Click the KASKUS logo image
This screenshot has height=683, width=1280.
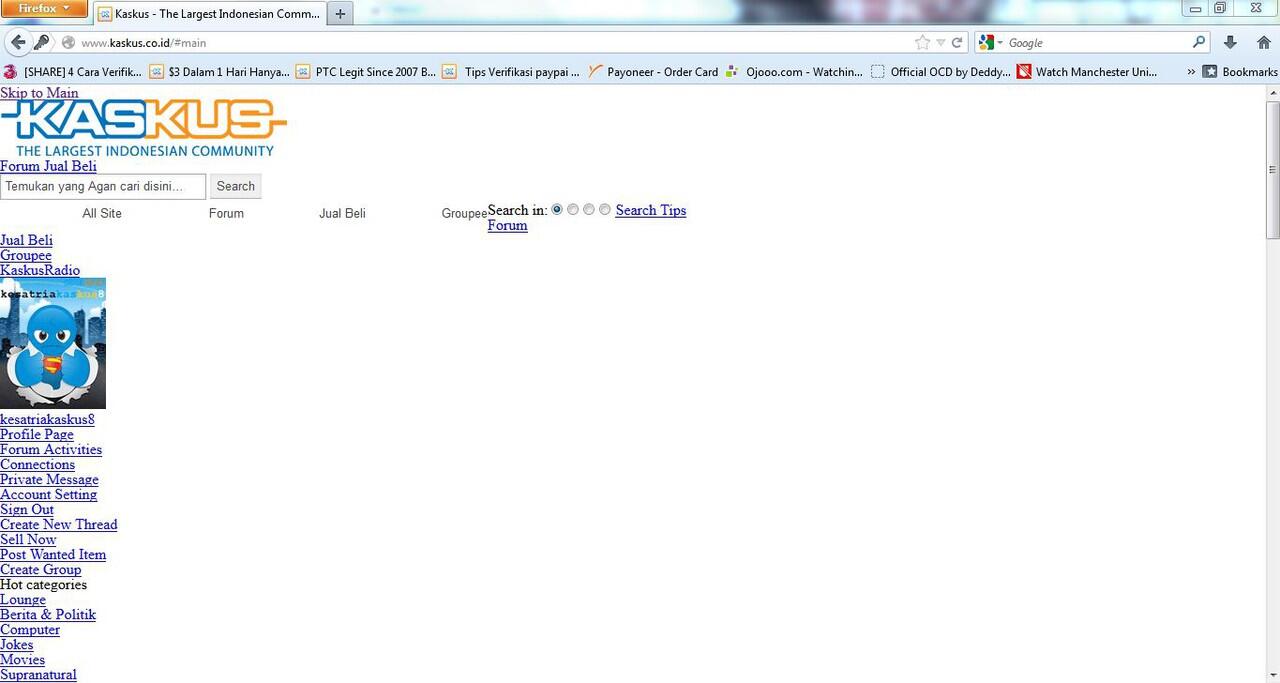(144, 128)
